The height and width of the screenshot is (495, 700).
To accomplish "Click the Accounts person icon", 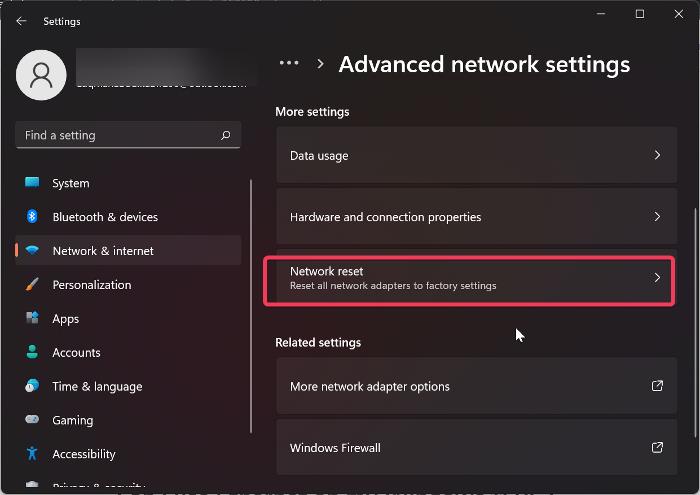I will tap(32, 352).
